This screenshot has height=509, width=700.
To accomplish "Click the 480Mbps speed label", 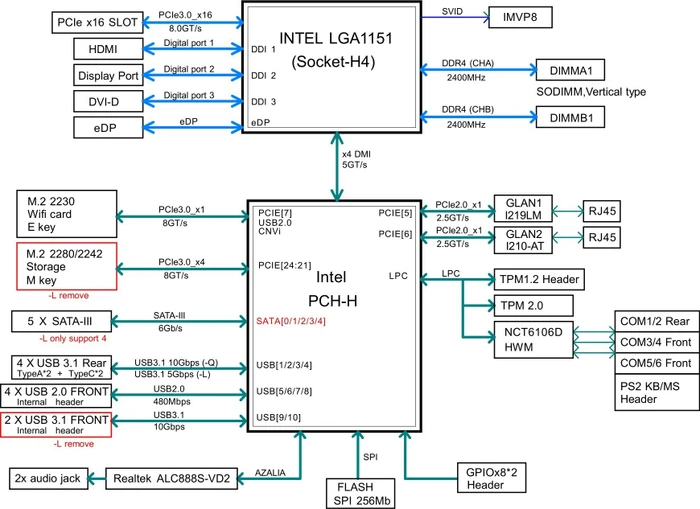I will [172, 401].
